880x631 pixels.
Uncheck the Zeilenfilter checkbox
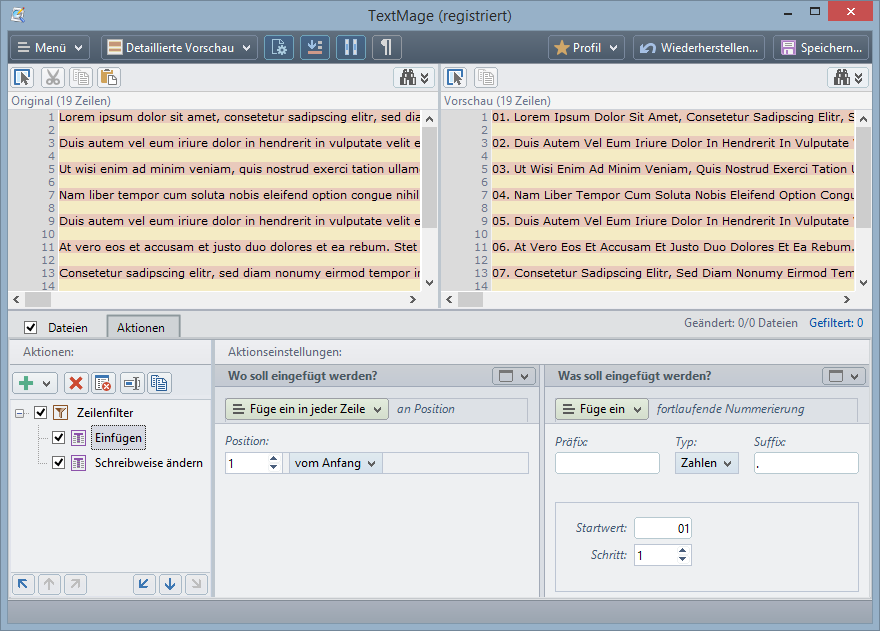tap(41, 412)
